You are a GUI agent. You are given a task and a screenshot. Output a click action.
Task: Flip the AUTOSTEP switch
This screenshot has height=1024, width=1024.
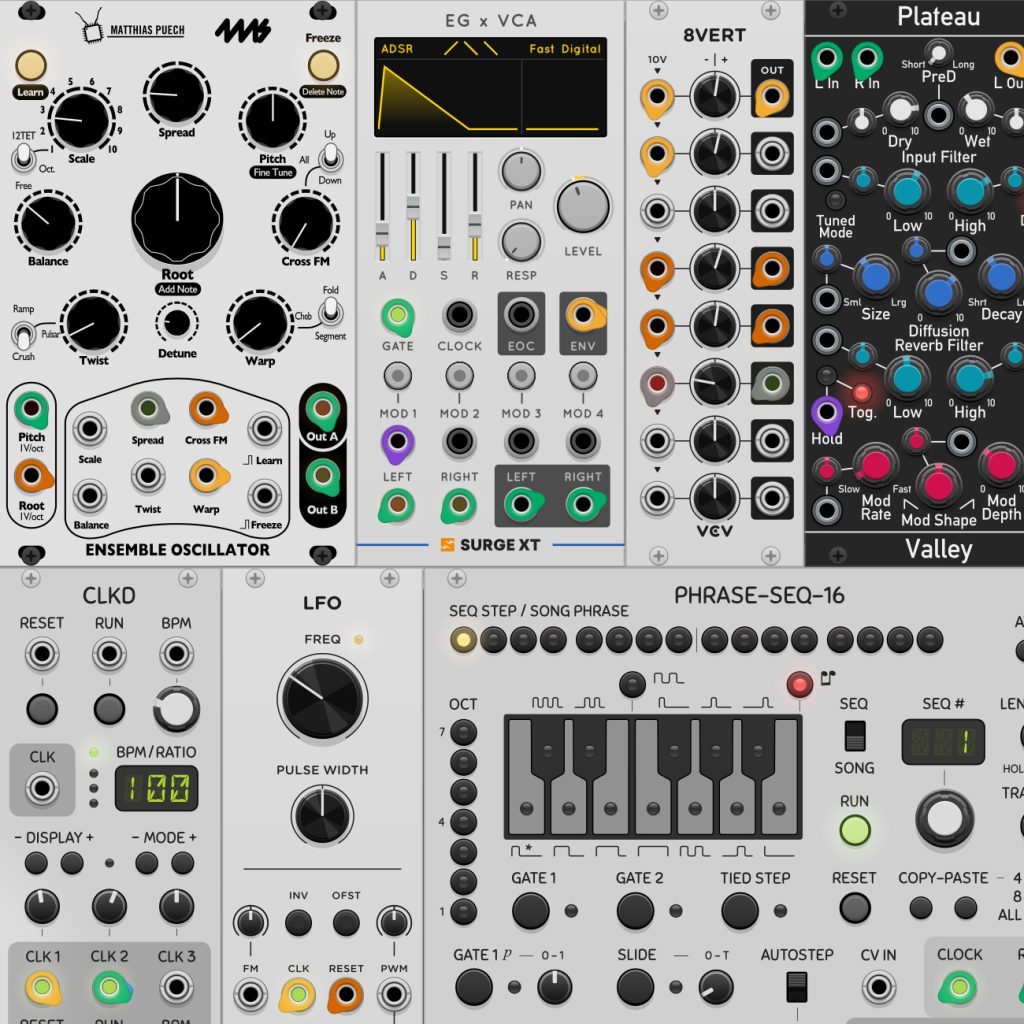click(x=797, y=987)
